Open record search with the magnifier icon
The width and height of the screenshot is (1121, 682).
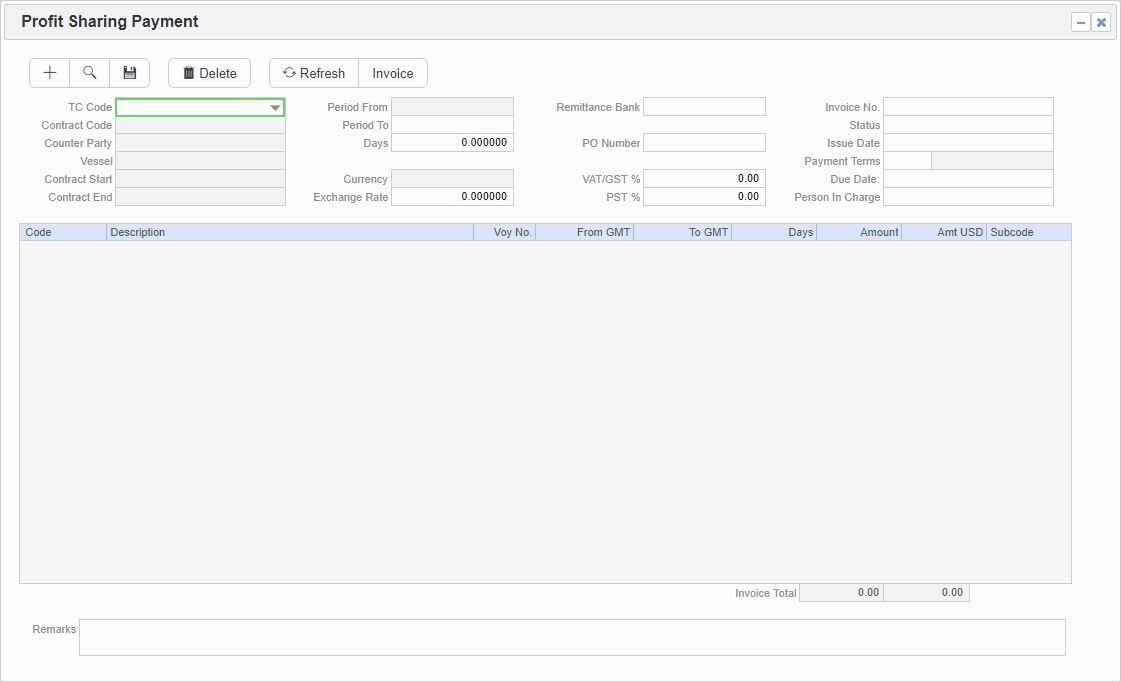click(x=89, y=72)
